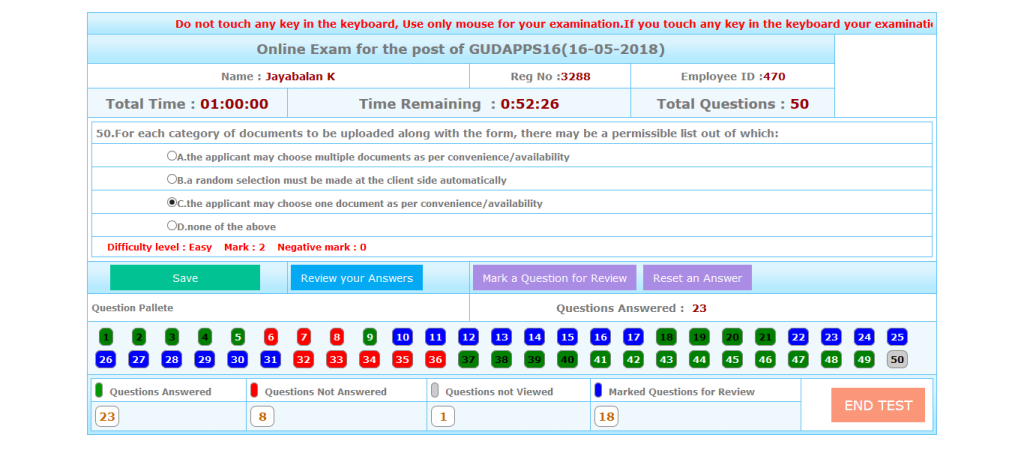Click the scrolling red warning message
This screenshot has width=1024, height=450.
[554, 24]
